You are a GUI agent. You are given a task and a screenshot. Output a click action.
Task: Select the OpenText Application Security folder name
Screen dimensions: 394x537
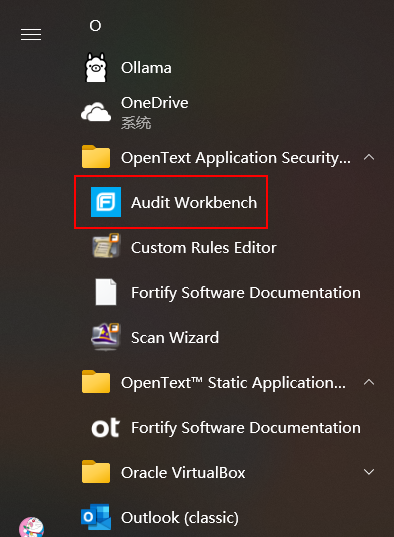coord(236,158)
